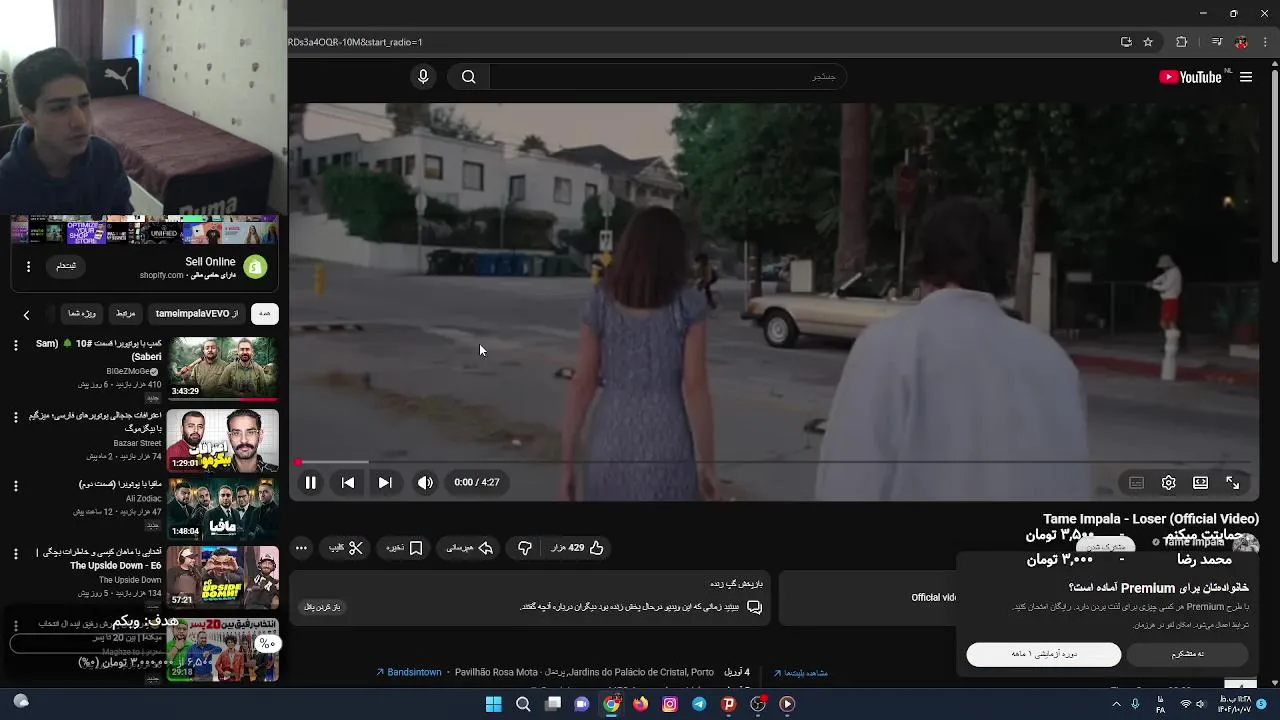Skip to the next video
The width and height of the screenshot is (1280, 720).
(385, 482)
